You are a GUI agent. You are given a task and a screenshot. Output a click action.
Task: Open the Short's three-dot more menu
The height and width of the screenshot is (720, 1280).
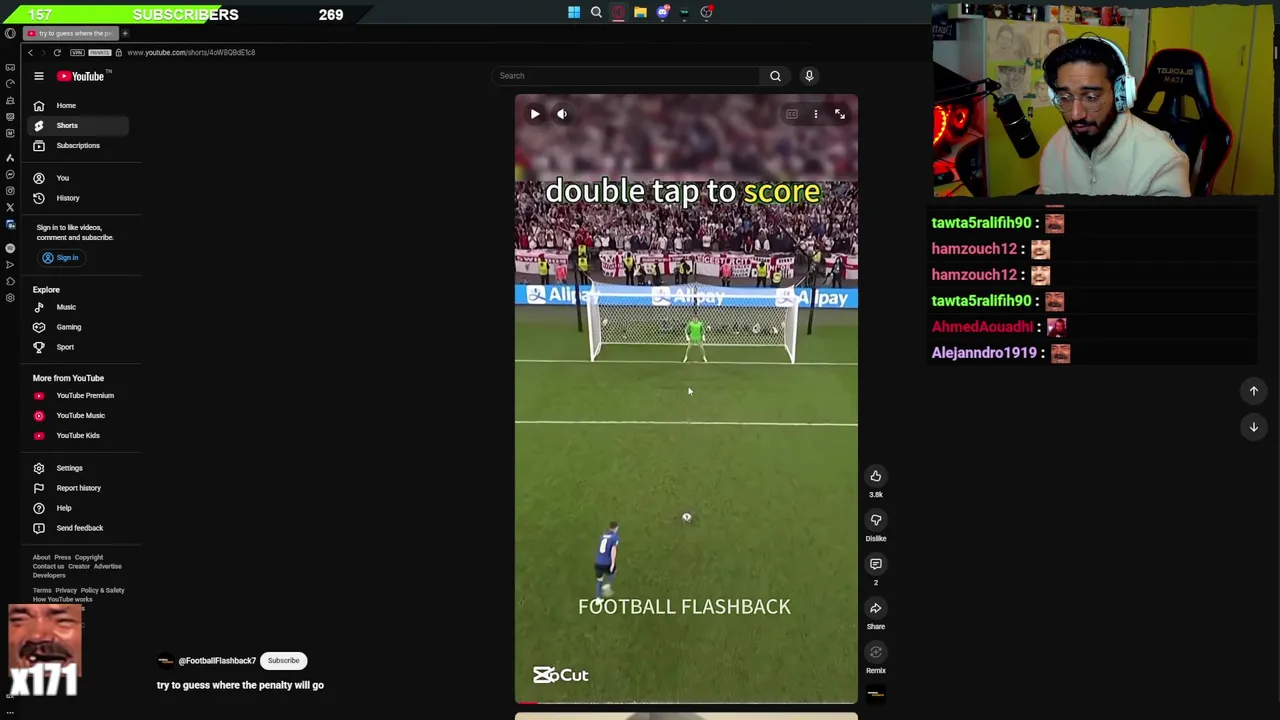pyautogui.click(x=815, y=114)
